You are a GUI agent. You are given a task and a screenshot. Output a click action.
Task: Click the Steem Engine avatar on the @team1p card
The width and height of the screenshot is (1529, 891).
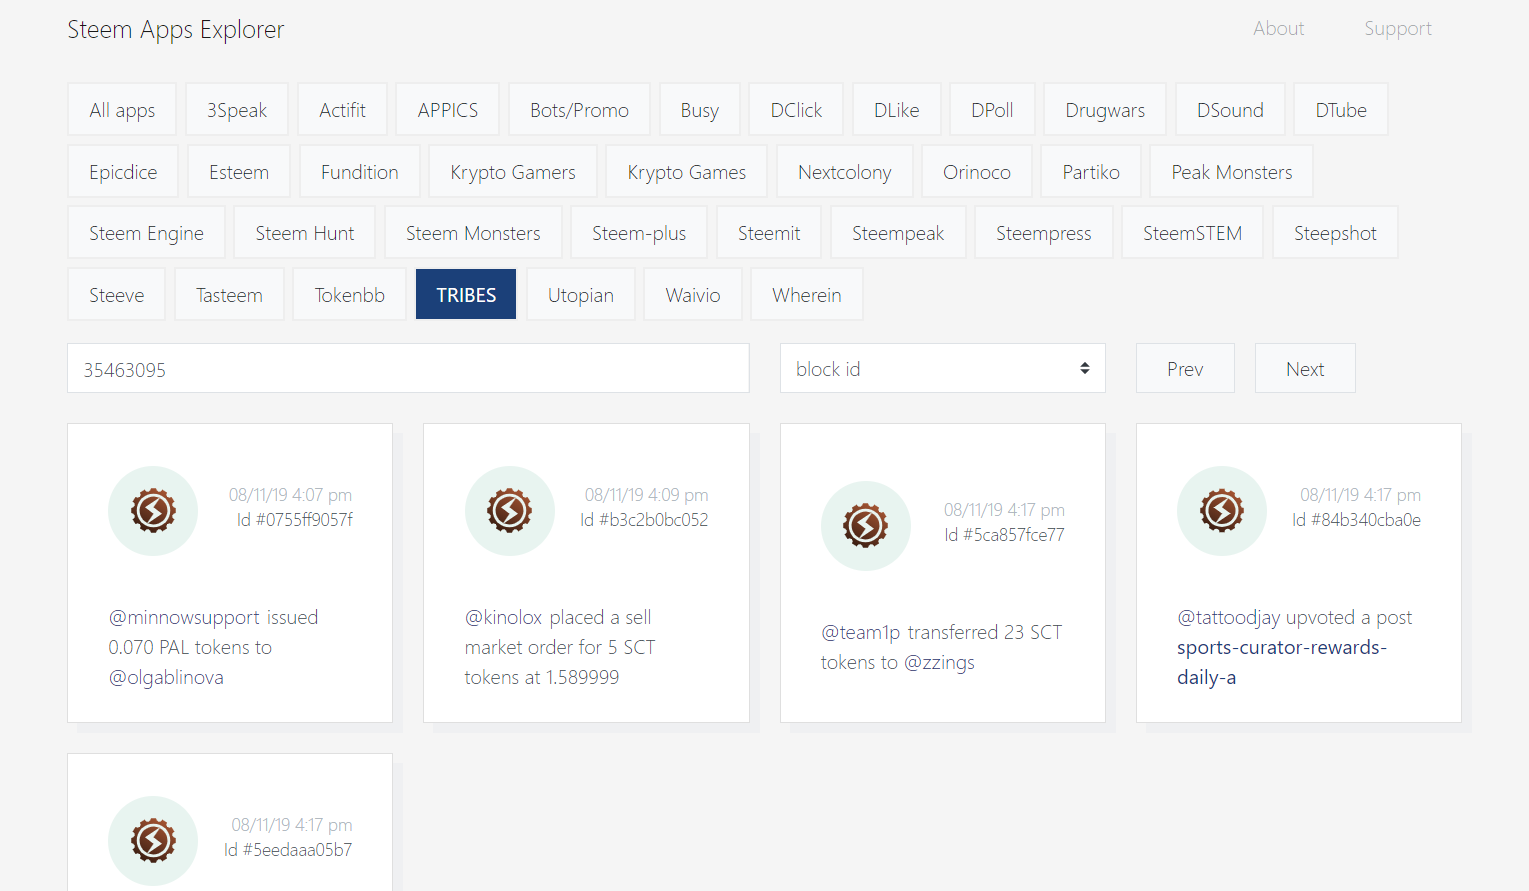tap(866, 526)
